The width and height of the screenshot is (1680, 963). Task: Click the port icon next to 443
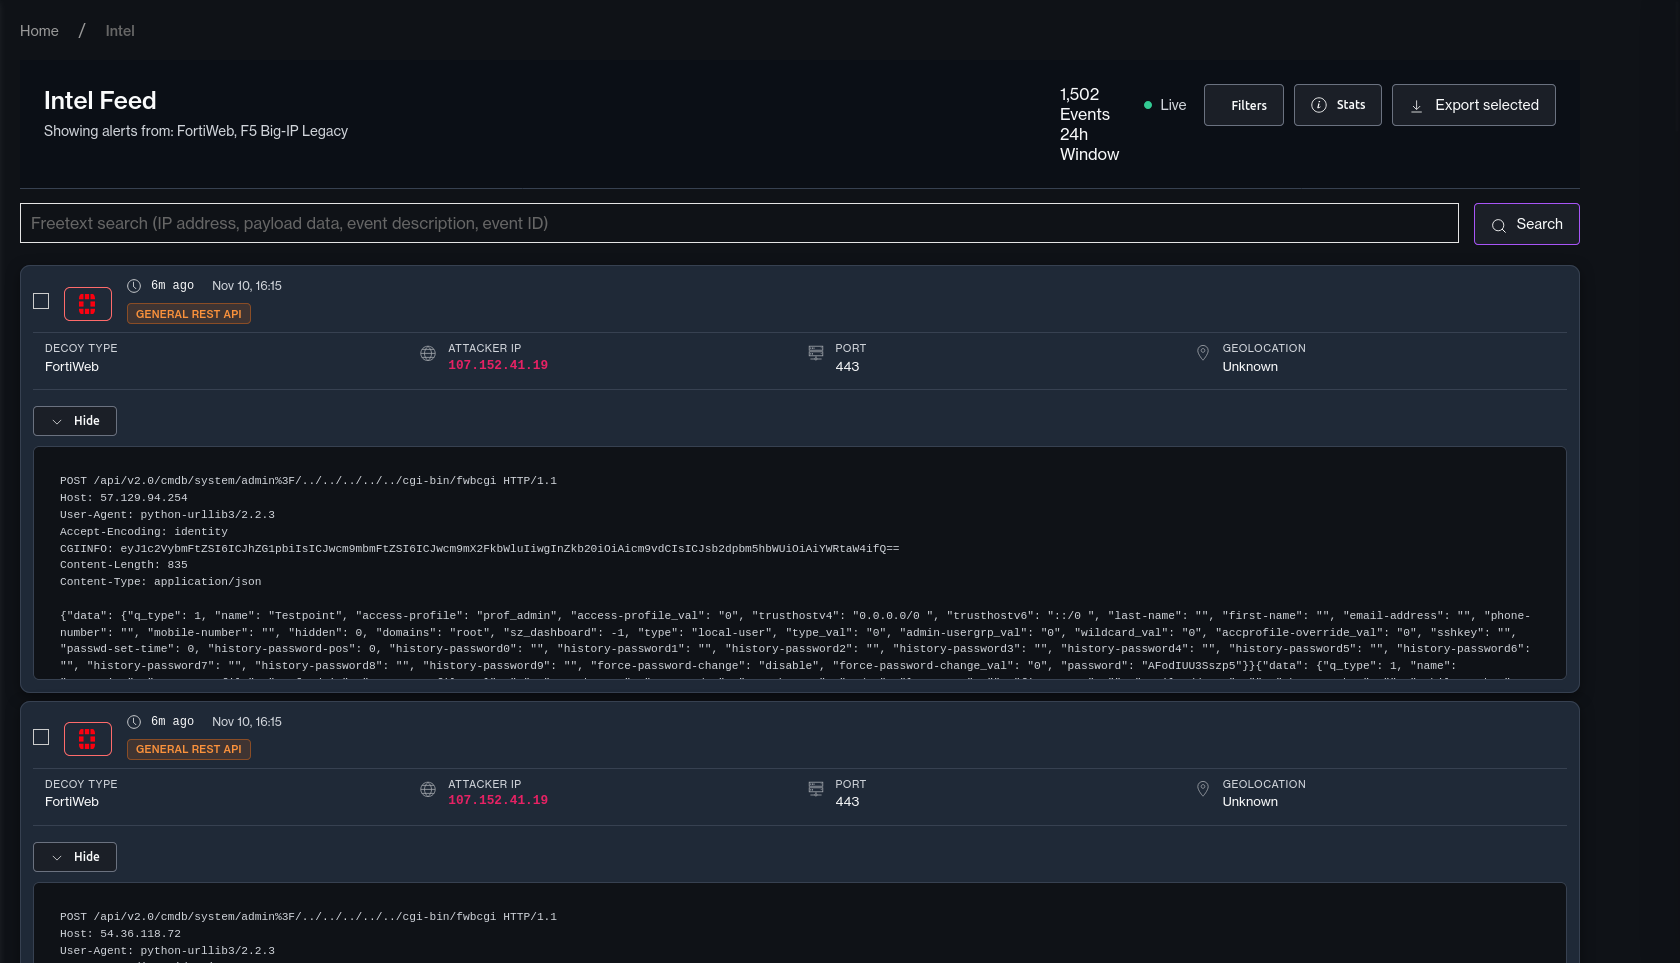click(x=815, y=353)
